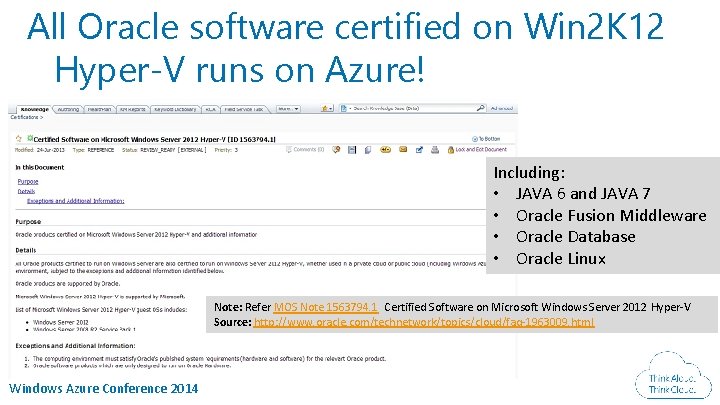Select the Keyword Dictionary tab

point(175,109)
